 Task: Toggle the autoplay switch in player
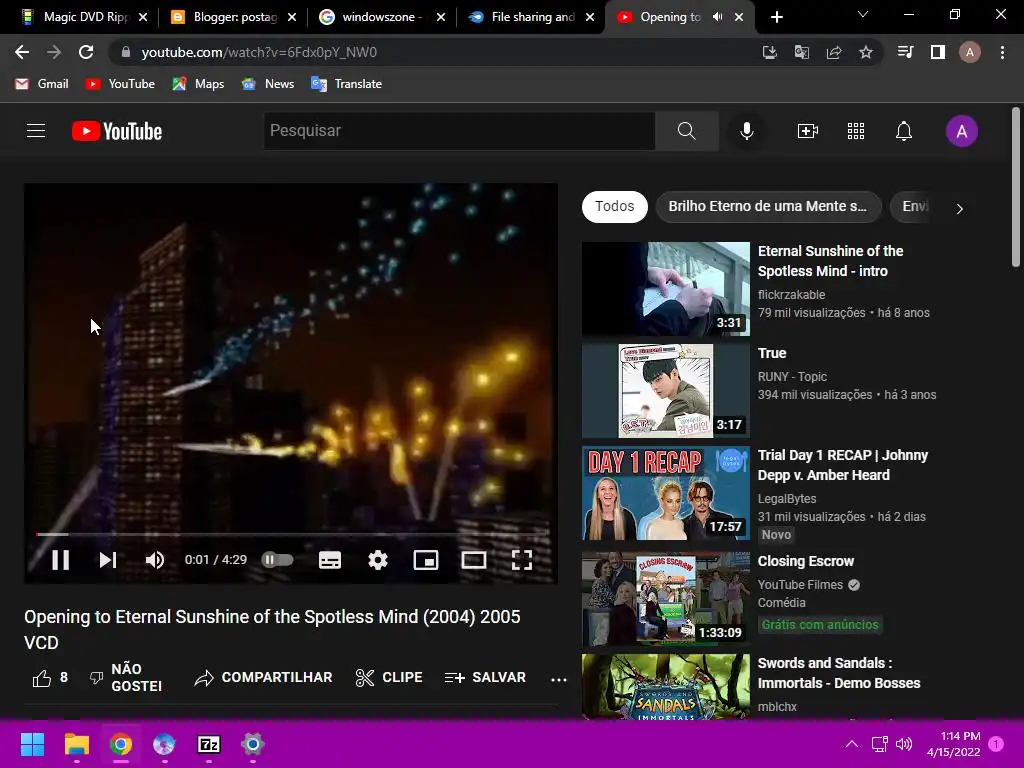278,560
